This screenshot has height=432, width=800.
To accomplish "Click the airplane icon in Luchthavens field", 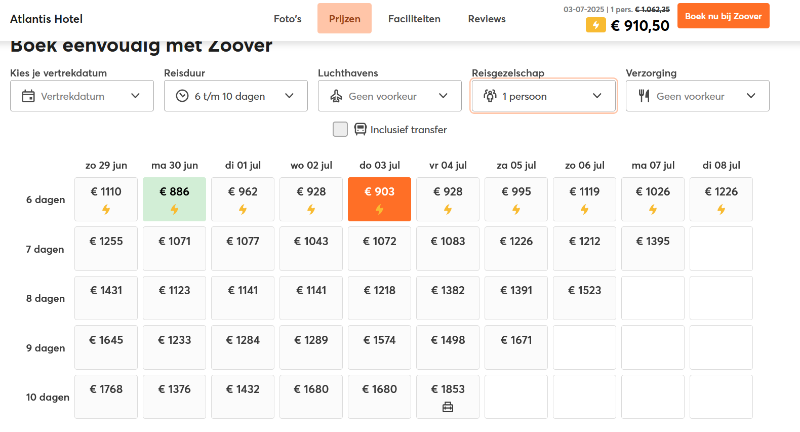I will (336, 96).
